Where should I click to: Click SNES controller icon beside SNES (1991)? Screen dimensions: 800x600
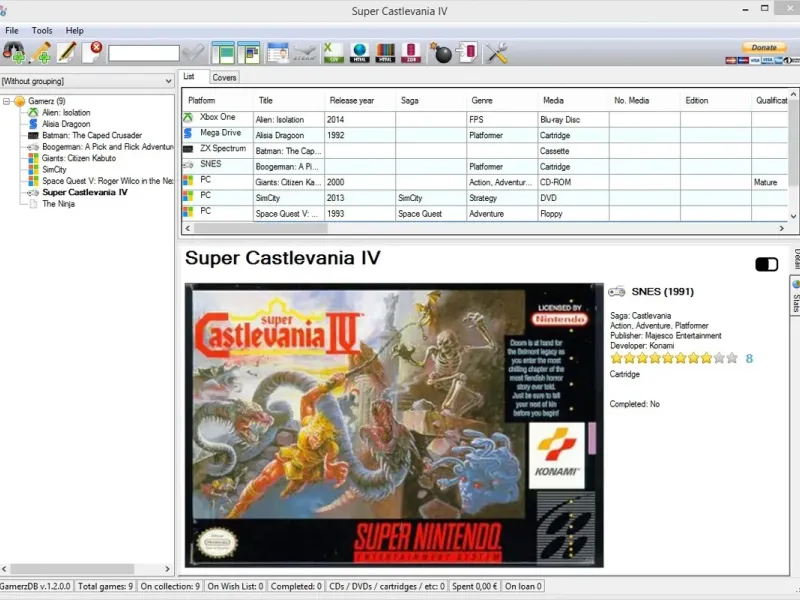point(616,292)
